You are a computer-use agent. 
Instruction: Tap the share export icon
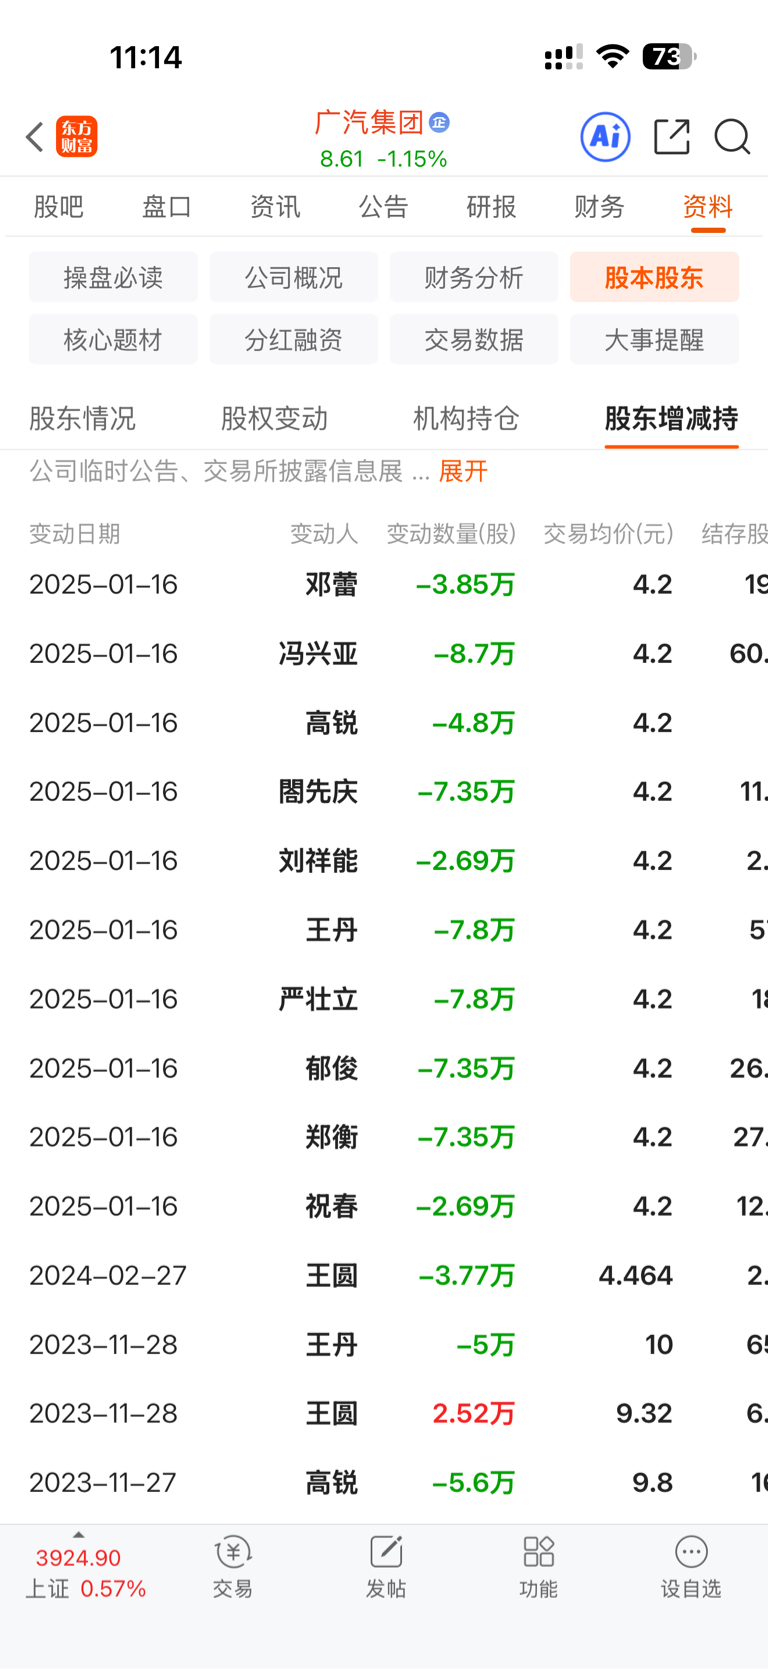click(672, 136)
